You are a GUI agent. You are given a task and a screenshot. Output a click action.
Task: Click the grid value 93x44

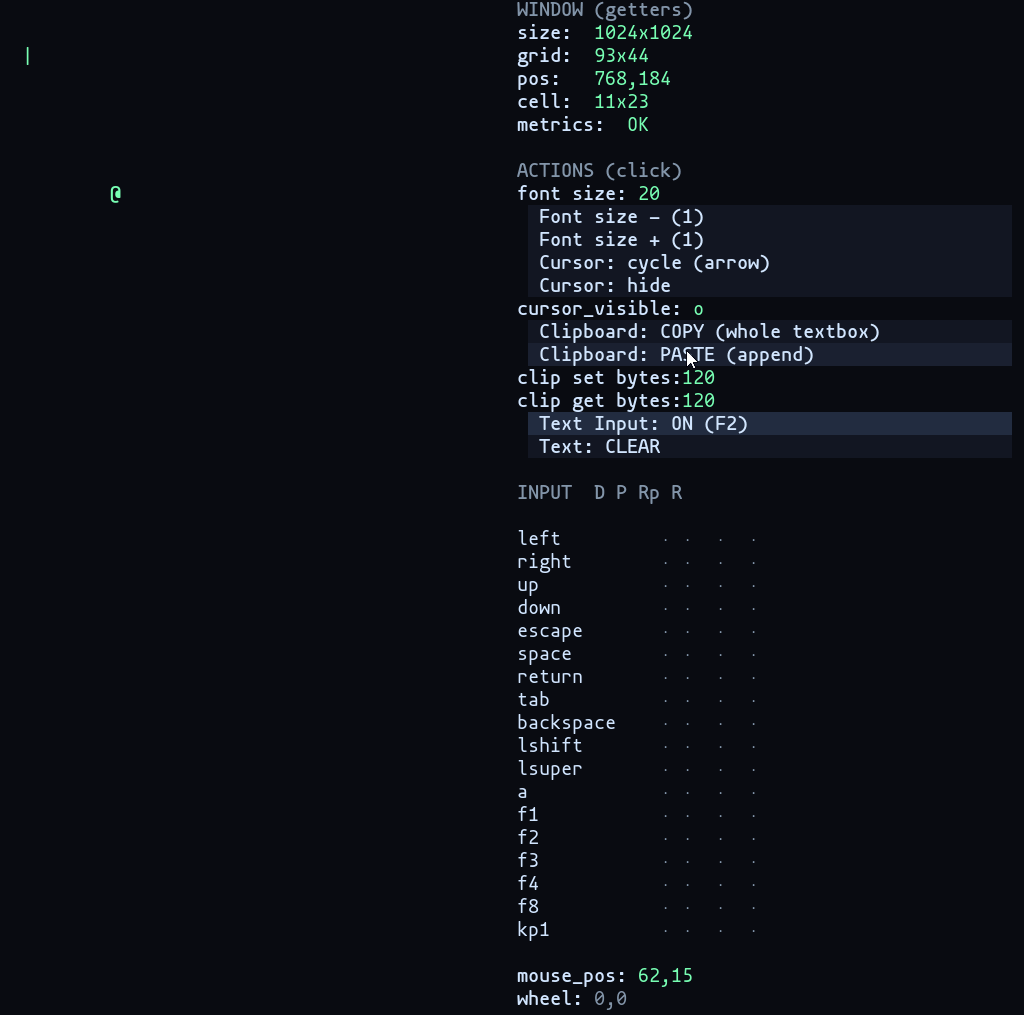(621, 56)
